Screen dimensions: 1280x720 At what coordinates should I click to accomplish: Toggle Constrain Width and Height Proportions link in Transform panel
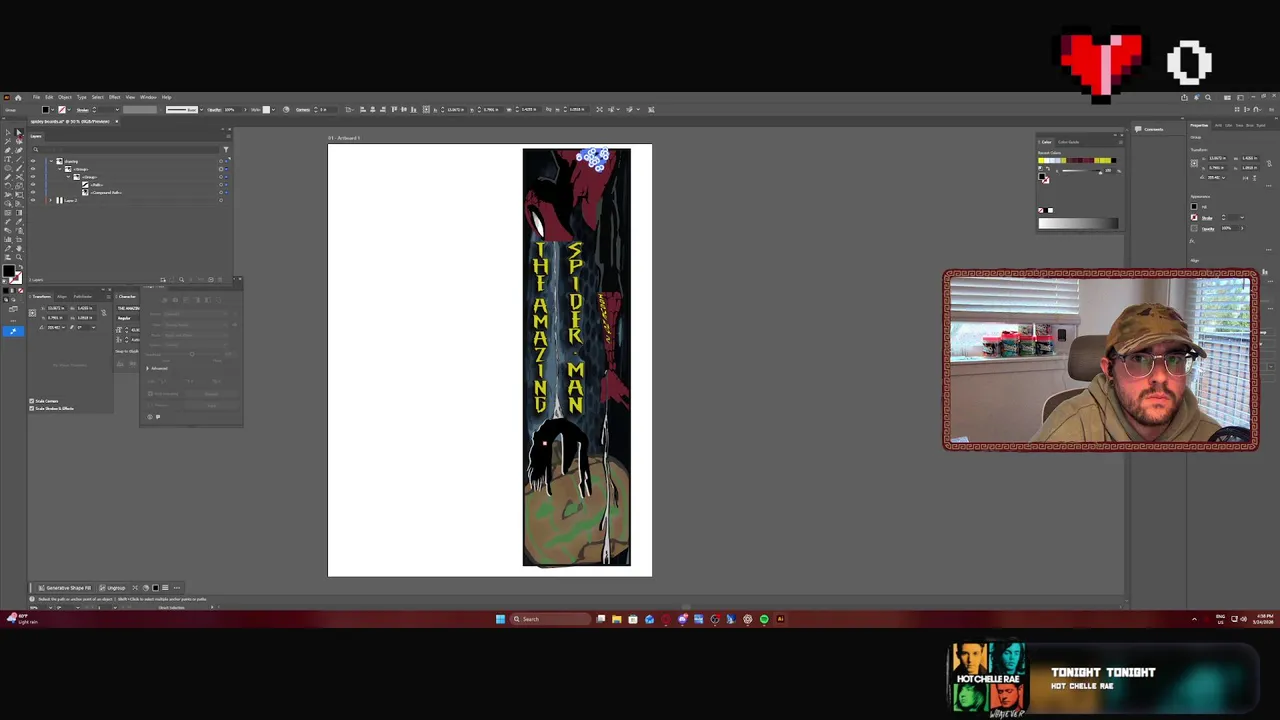[103, 313]
